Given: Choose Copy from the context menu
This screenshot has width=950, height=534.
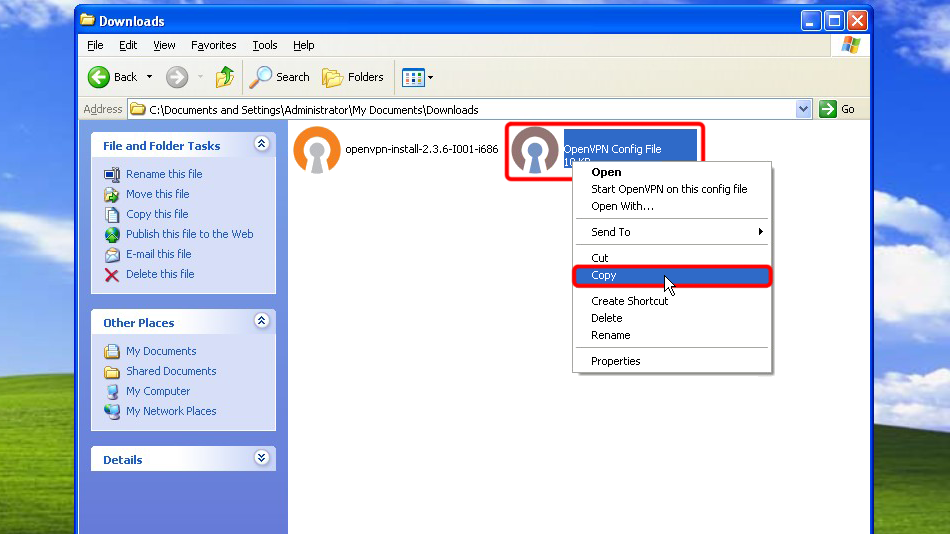Looking at the screenshot, I should tap(604, 276).
